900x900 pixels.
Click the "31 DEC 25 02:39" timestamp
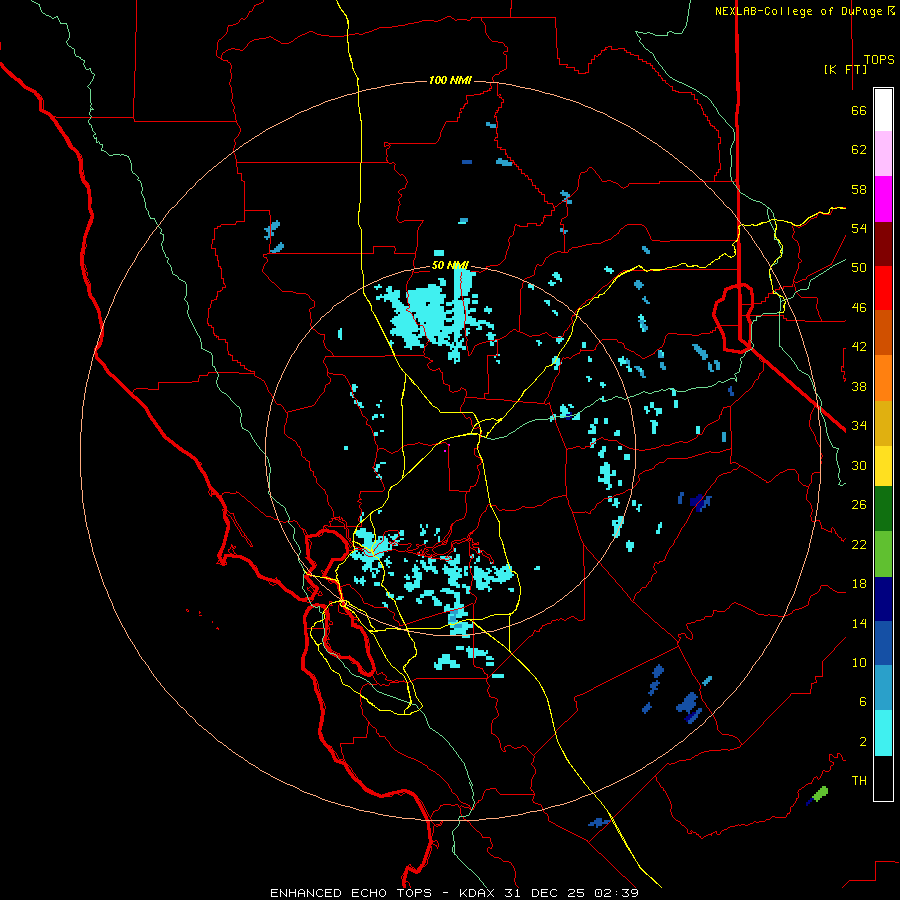pos(571,893)
